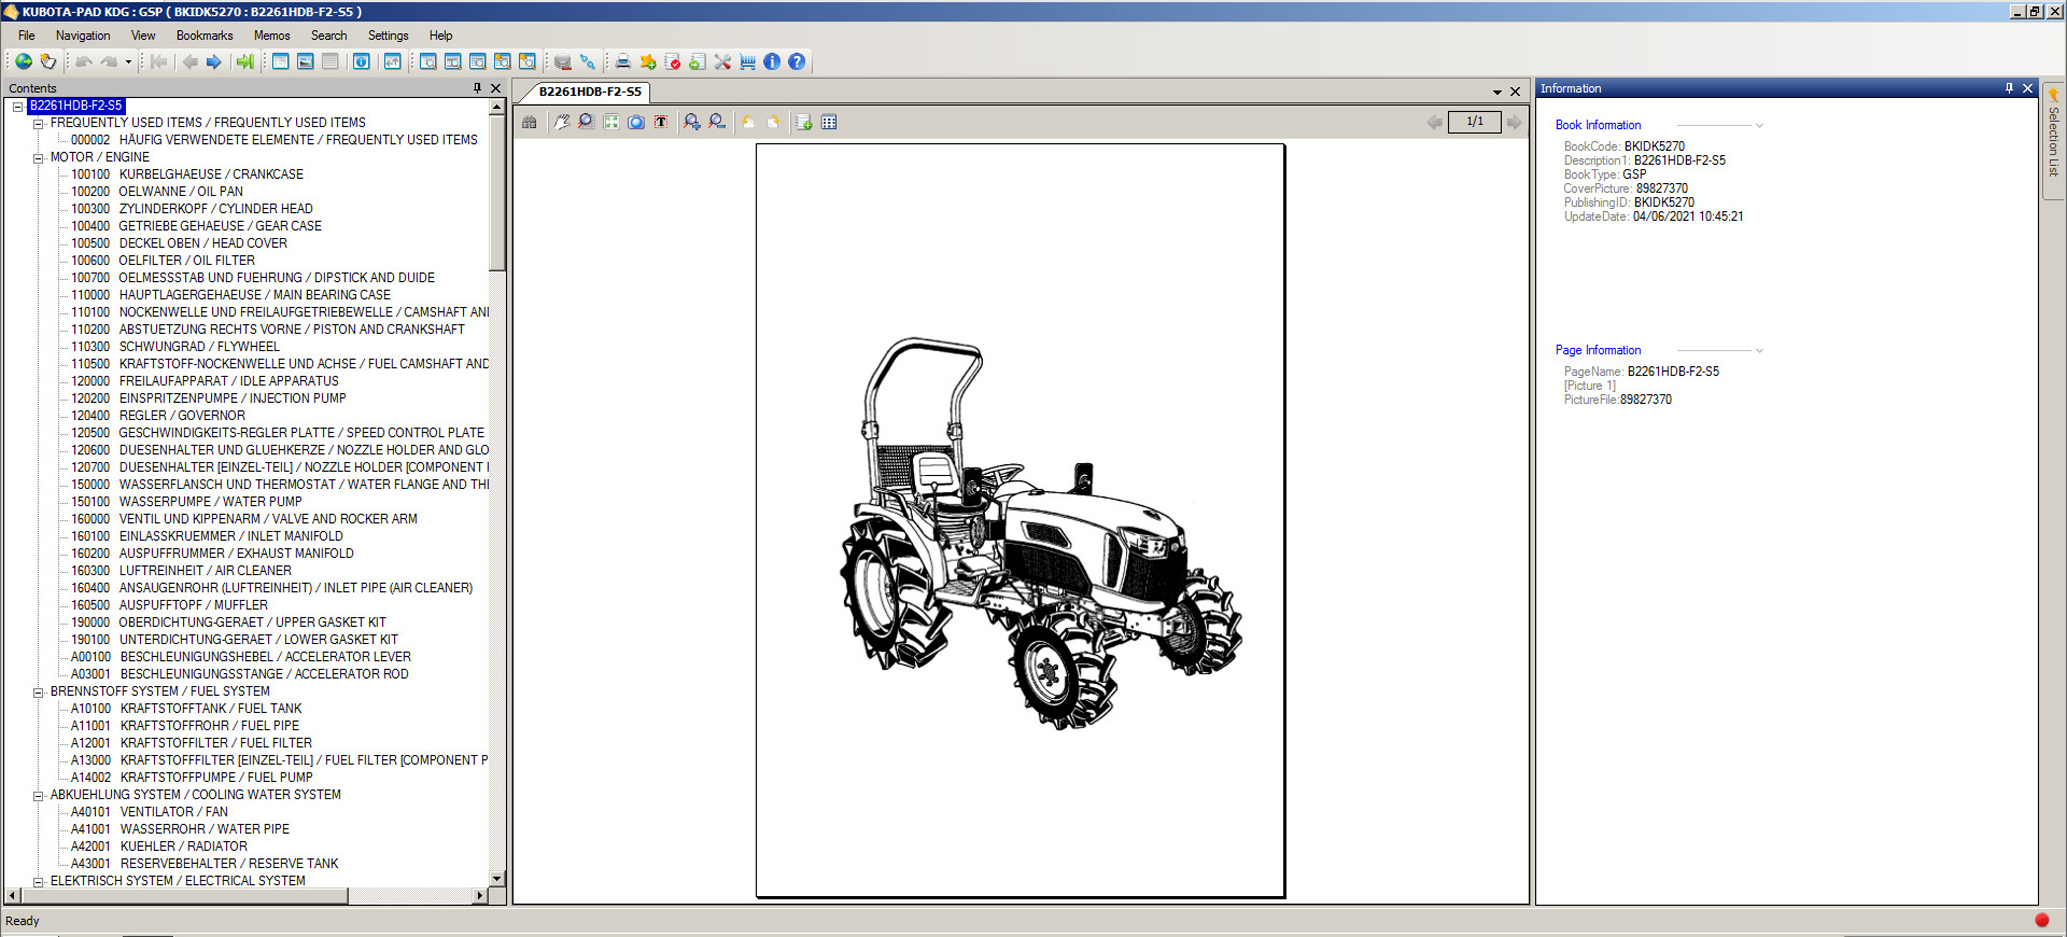Toggle pin on the Contents panel
This screenshot has width=2067, height=937.
tap(477, 88)
